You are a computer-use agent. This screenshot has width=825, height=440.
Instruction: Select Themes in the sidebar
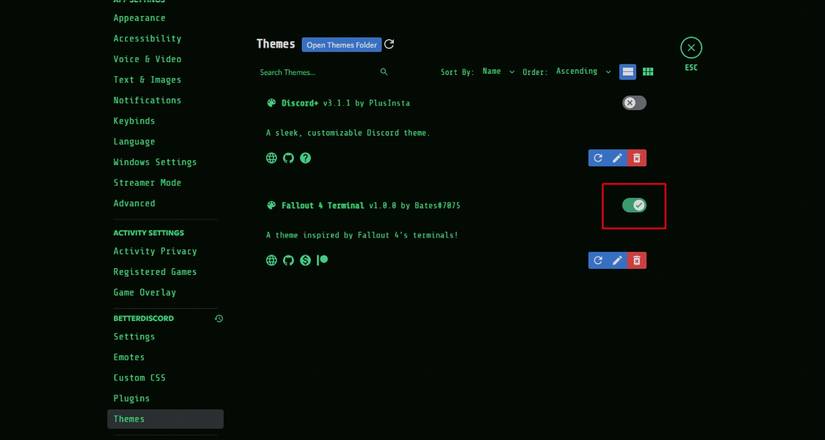tap(165, 419)
